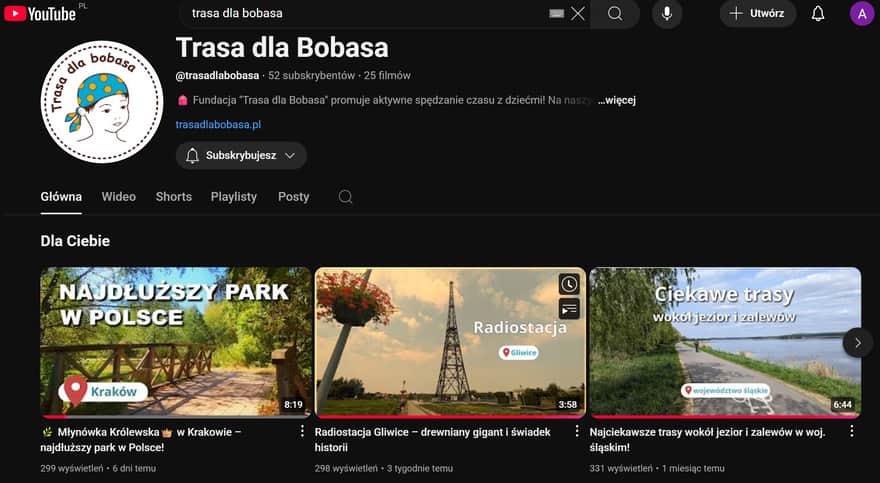The image size is (880, 483).
Task: Open notifications bell icon
Action: tap(818, 13)
